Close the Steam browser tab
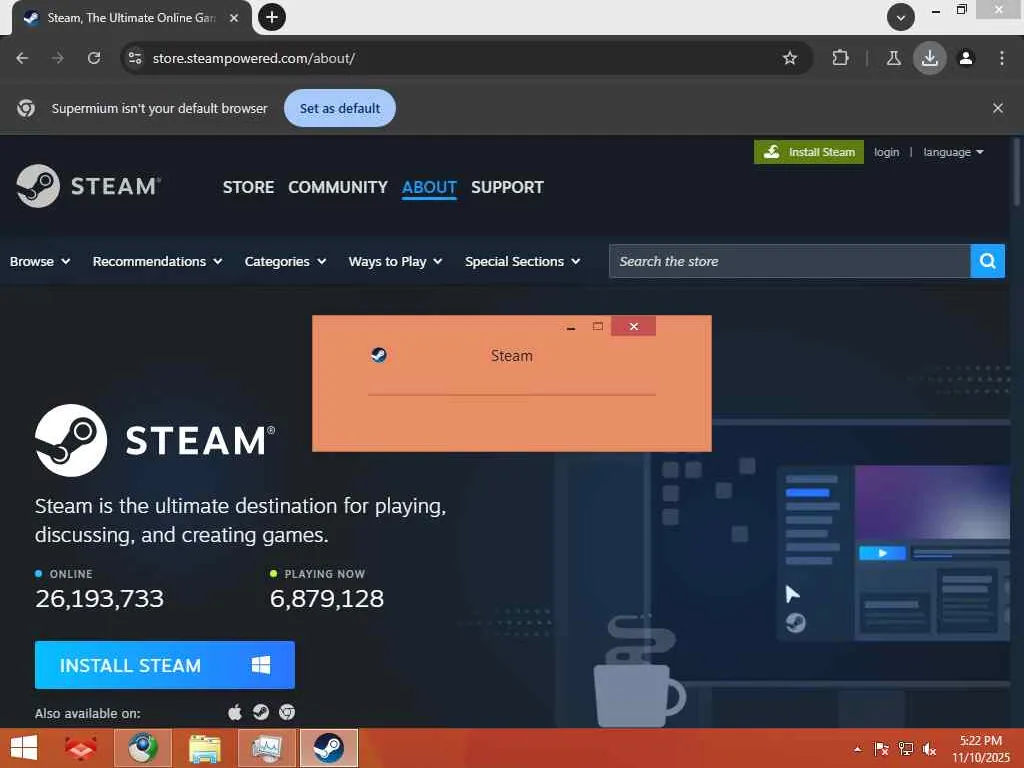1024x768 pixels. (x=234, y=18)
